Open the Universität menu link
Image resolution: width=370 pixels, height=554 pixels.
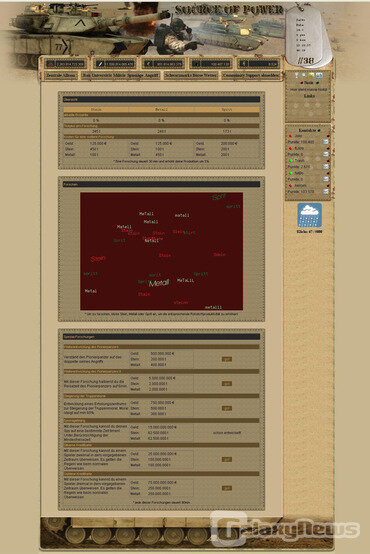(x=101, y=76)
